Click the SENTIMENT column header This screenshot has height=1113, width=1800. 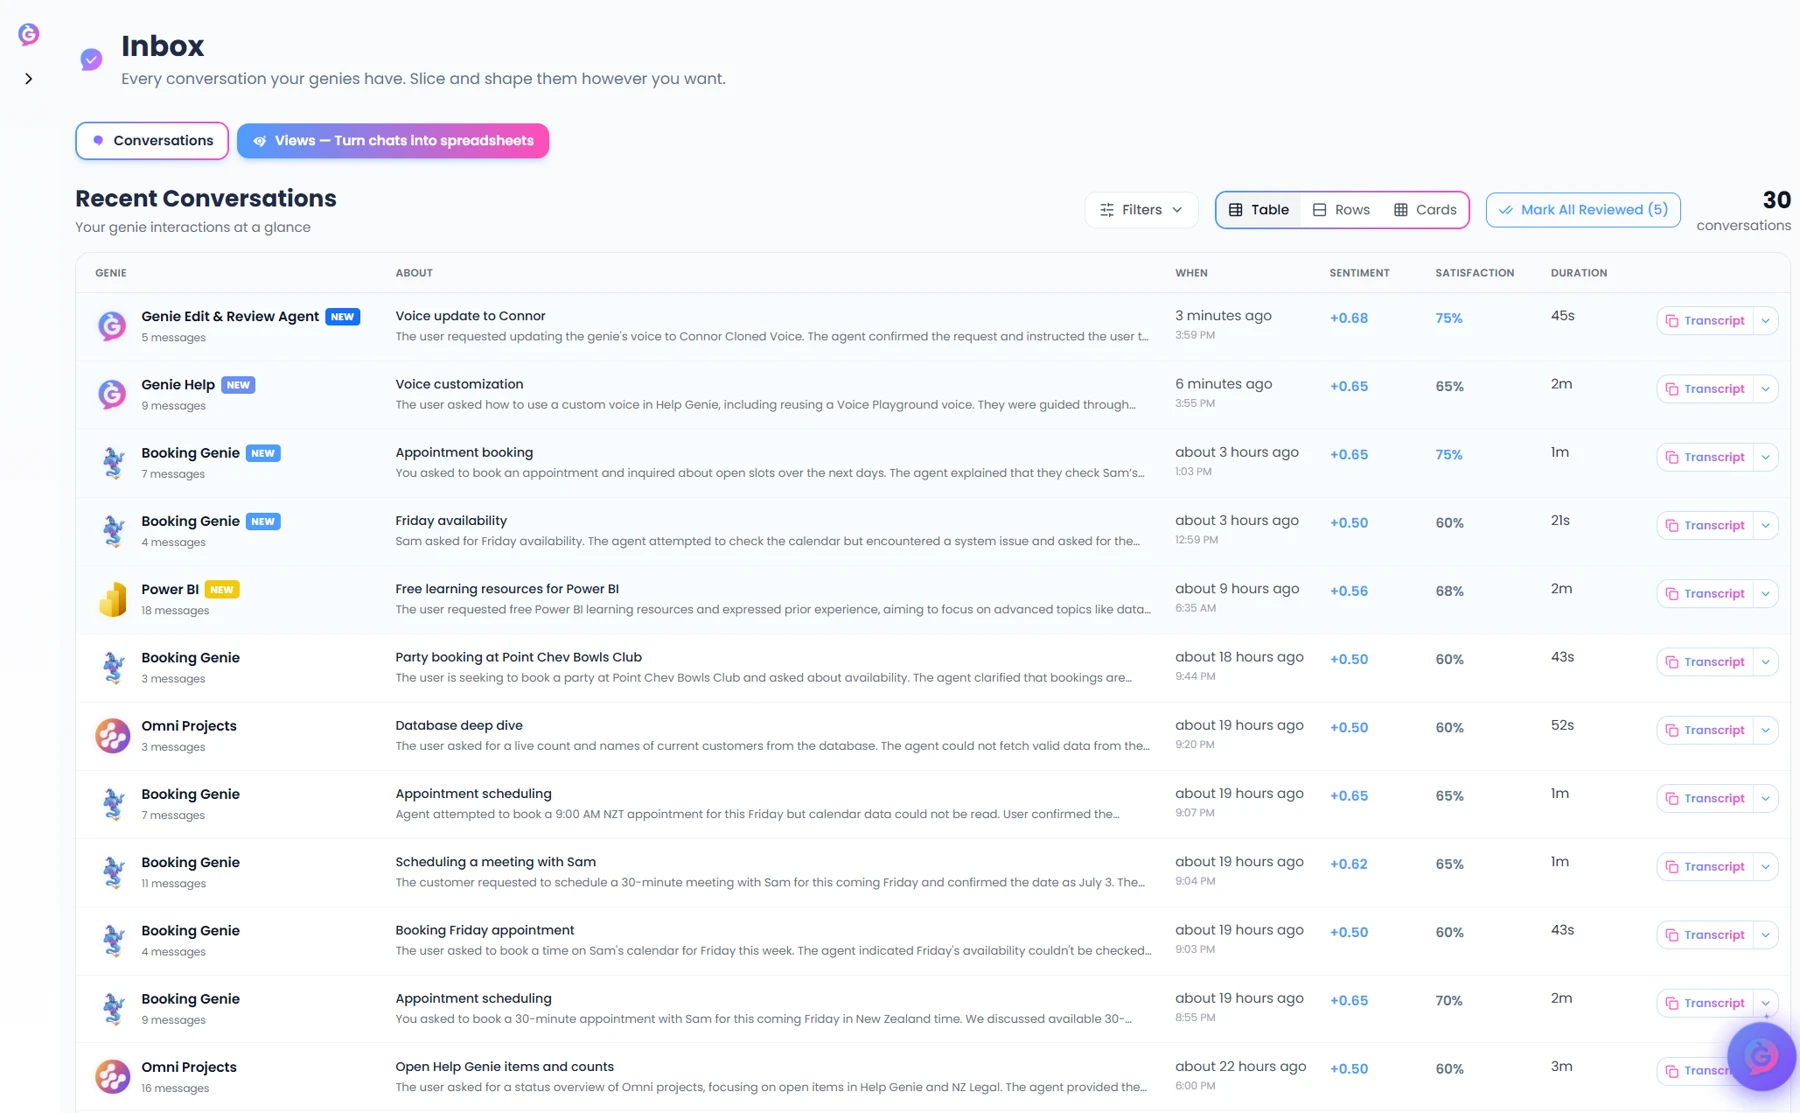(x=1359, y=273)
